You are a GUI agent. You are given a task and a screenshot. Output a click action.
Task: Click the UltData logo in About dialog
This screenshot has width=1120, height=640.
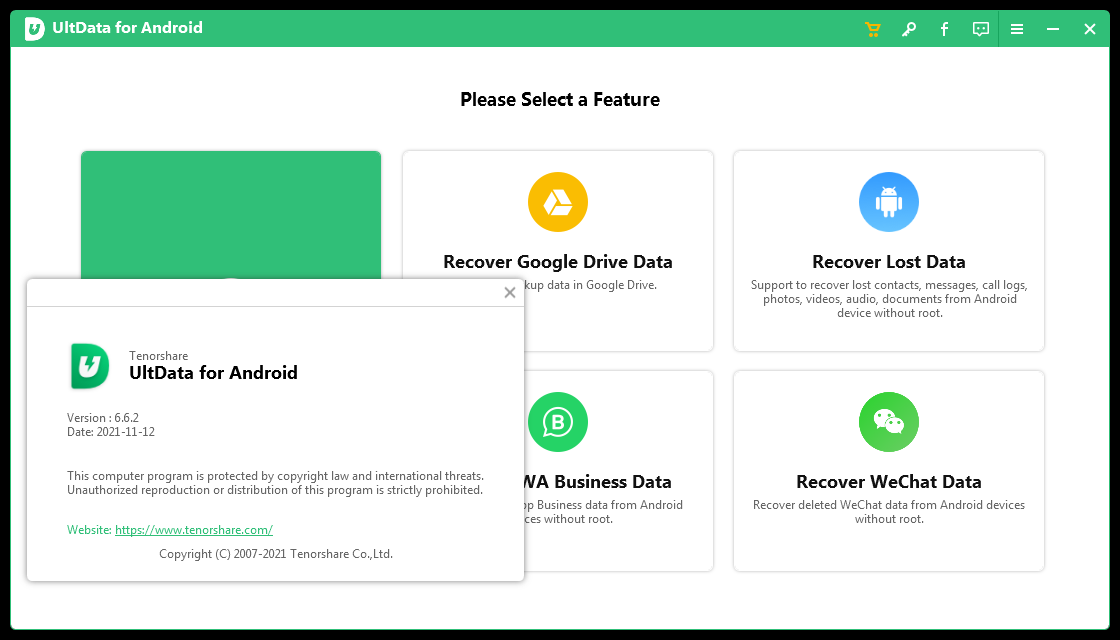(x=90, y=366)
